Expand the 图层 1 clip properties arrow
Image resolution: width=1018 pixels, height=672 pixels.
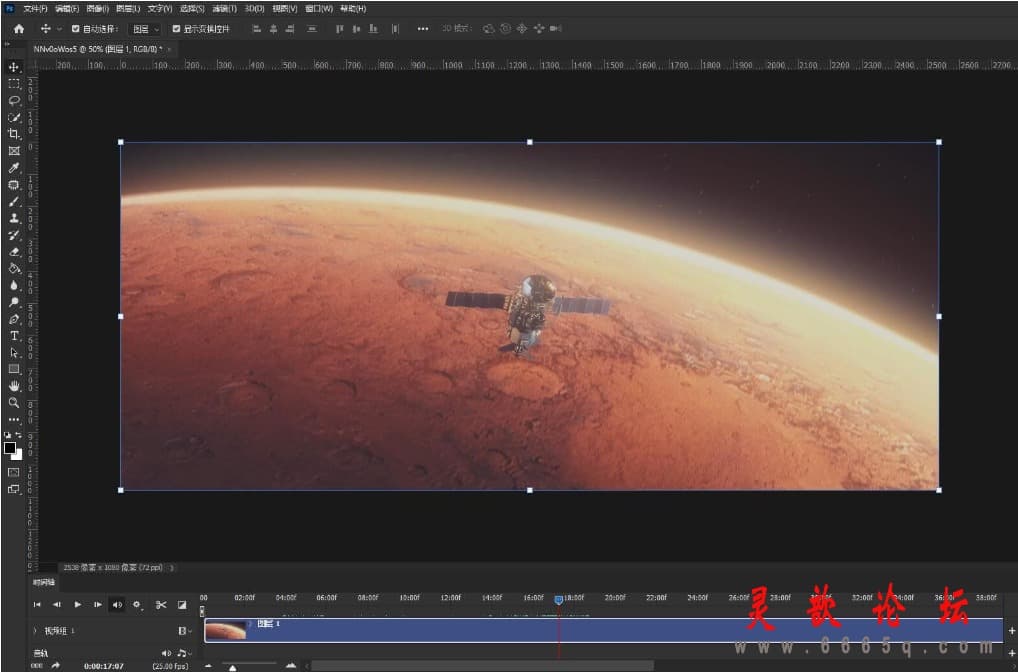251,624
